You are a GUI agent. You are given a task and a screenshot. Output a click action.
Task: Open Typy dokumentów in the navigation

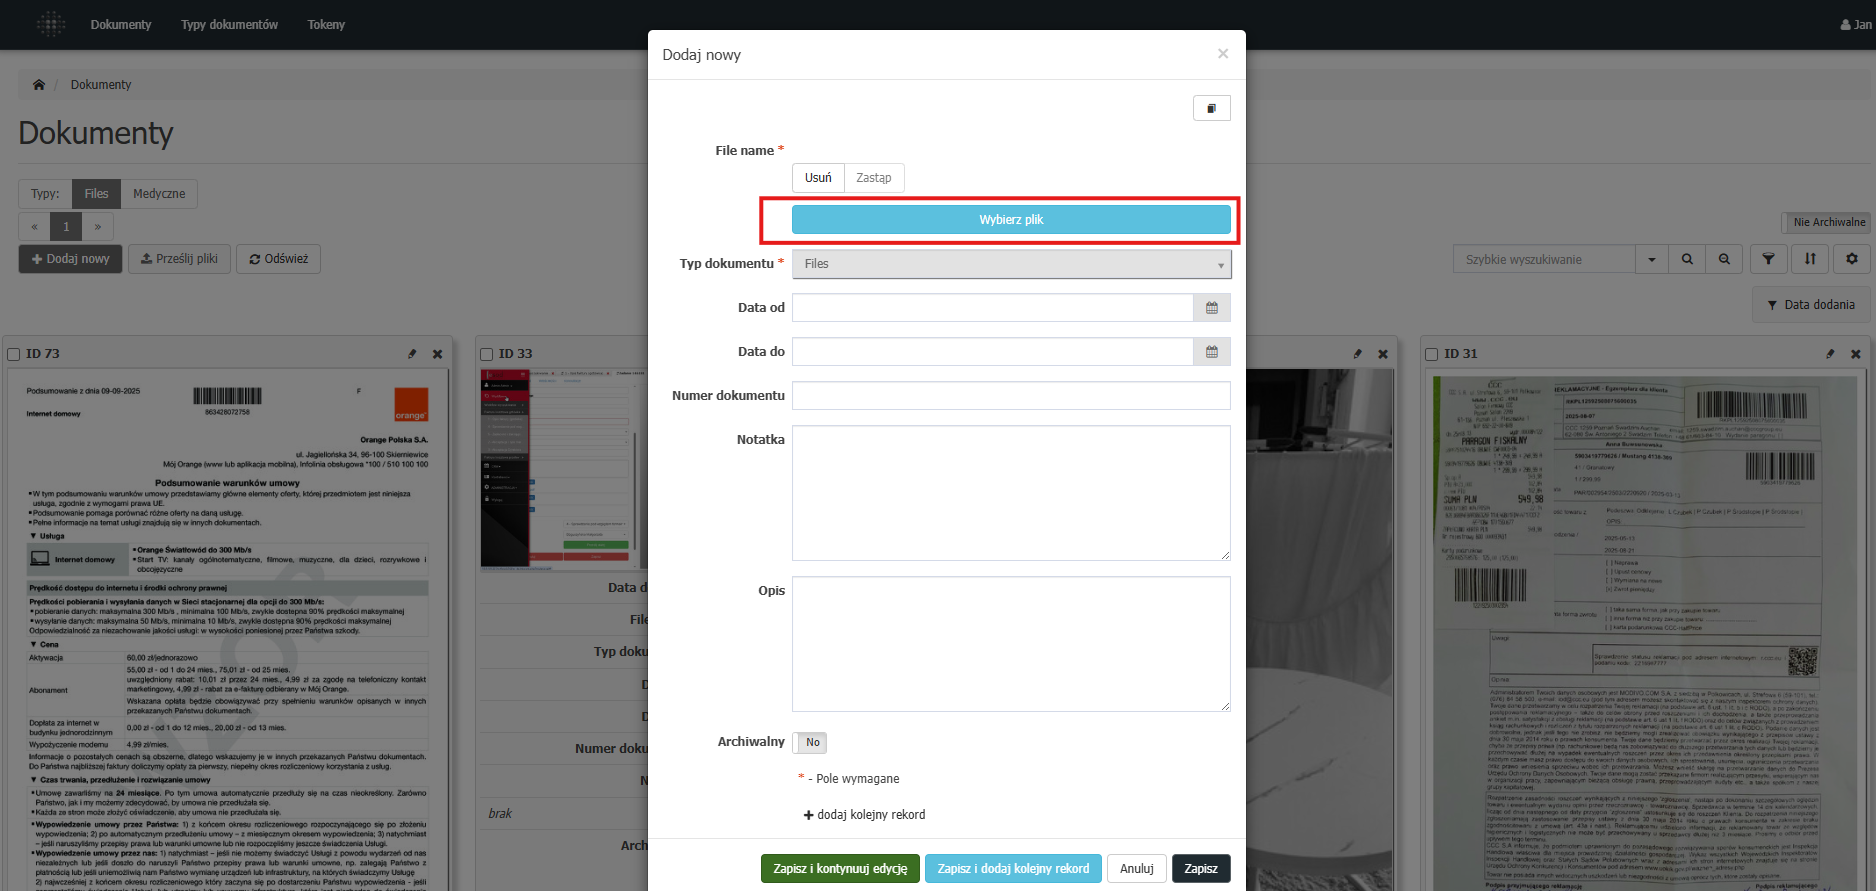(229, 25)
